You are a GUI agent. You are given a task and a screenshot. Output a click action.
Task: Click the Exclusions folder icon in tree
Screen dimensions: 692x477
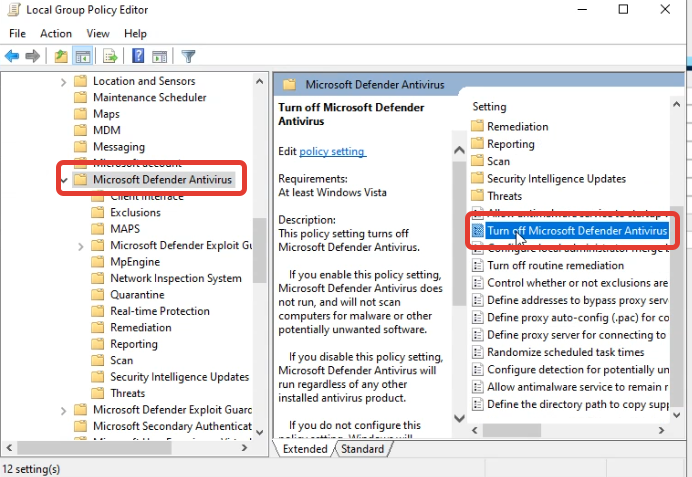point(98,212)
